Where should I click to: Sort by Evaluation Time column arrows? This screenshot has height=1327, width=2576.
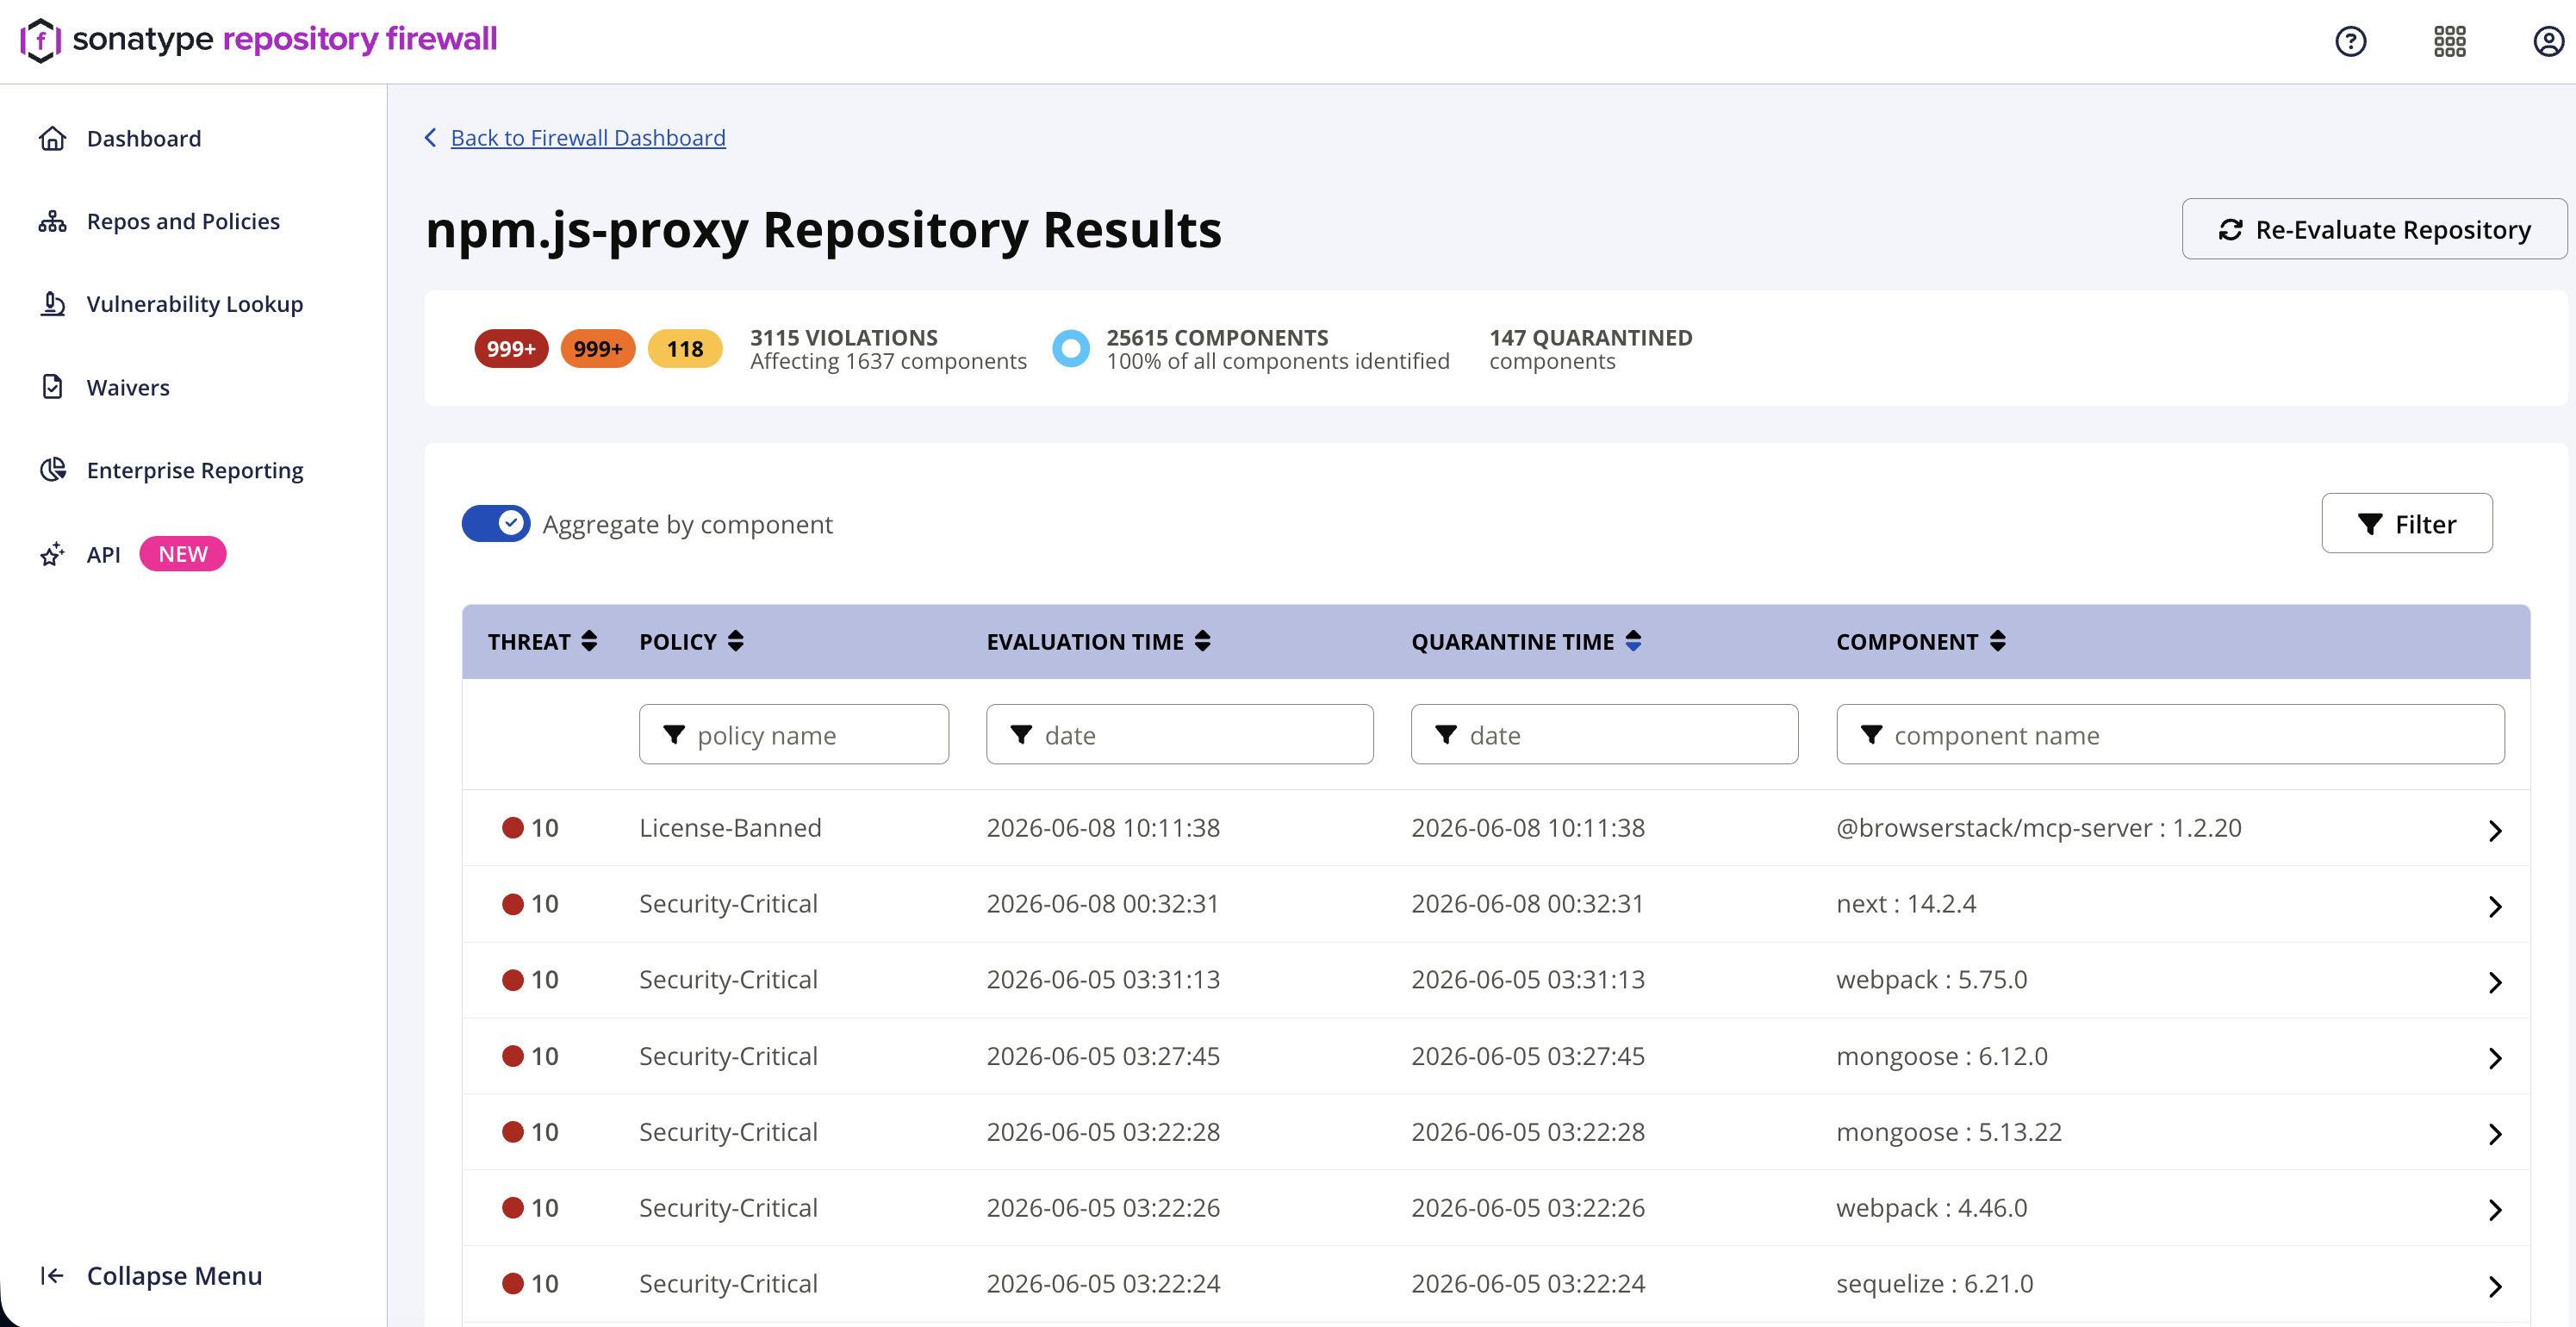point(1202,641)
